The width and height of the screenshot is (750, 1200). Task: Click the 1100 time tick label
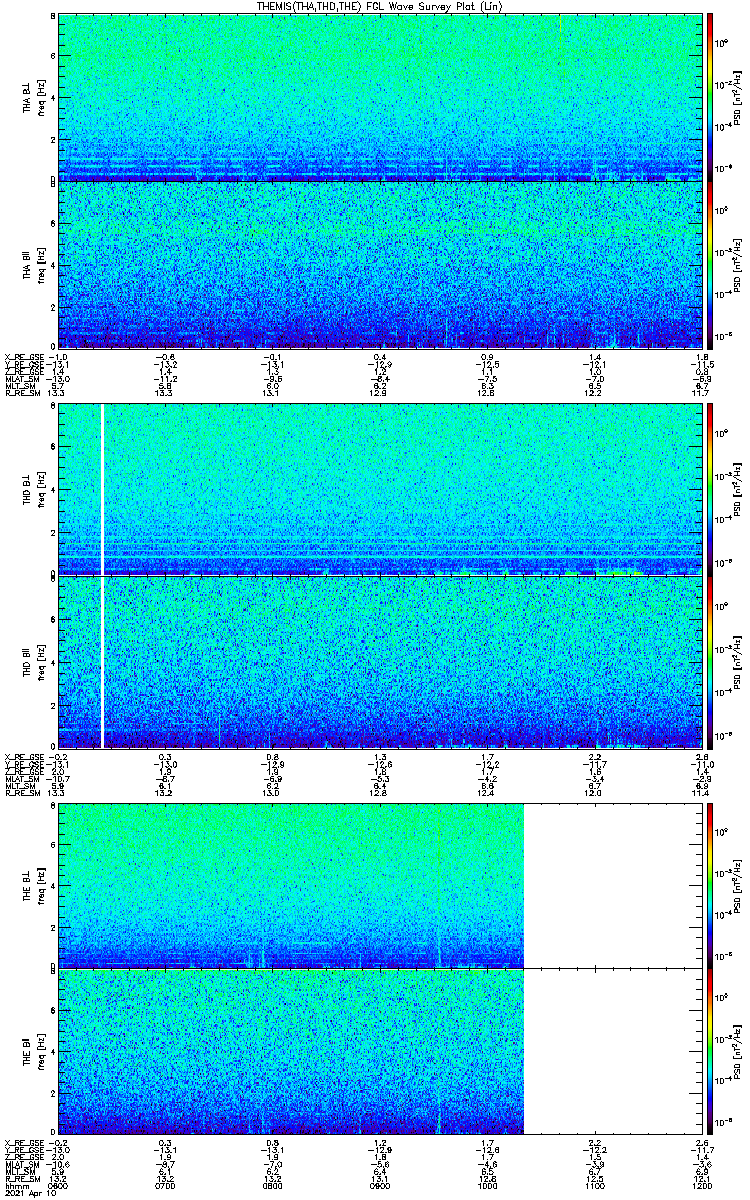[595, 1185]
